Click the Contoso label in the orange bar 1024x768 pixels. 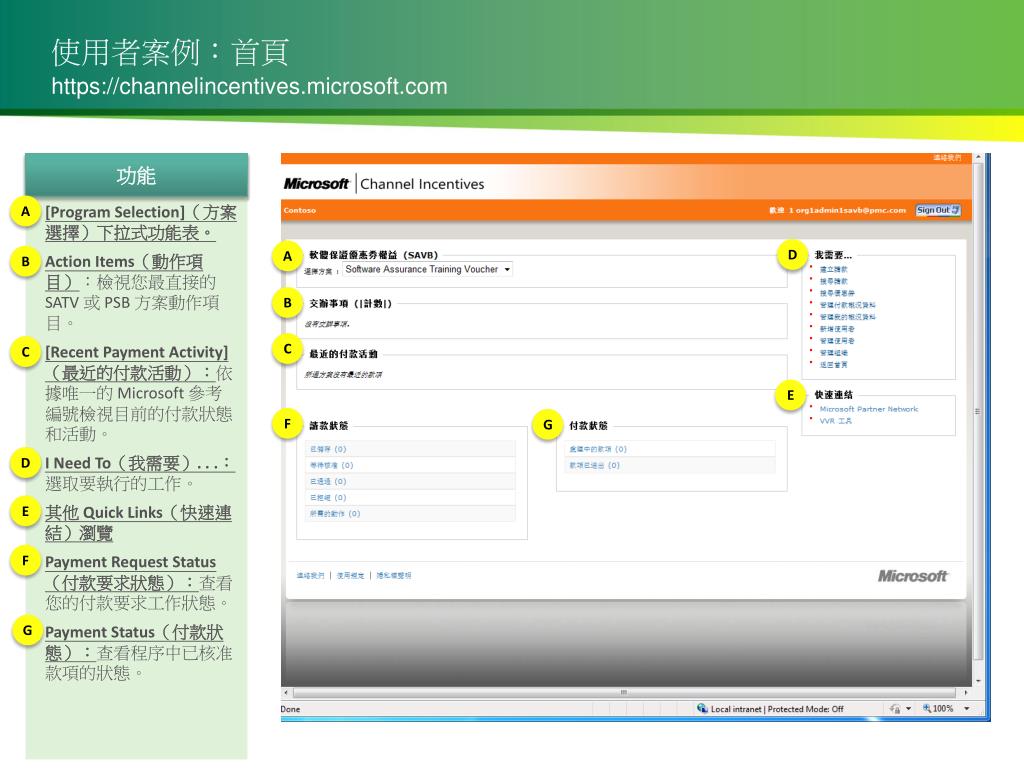300,210
